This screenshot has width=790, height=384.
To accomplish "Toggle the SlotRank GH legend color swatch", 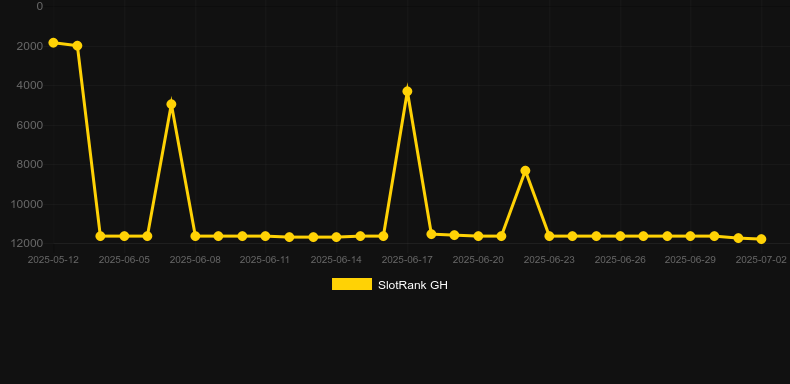I will tap(352, 284).
